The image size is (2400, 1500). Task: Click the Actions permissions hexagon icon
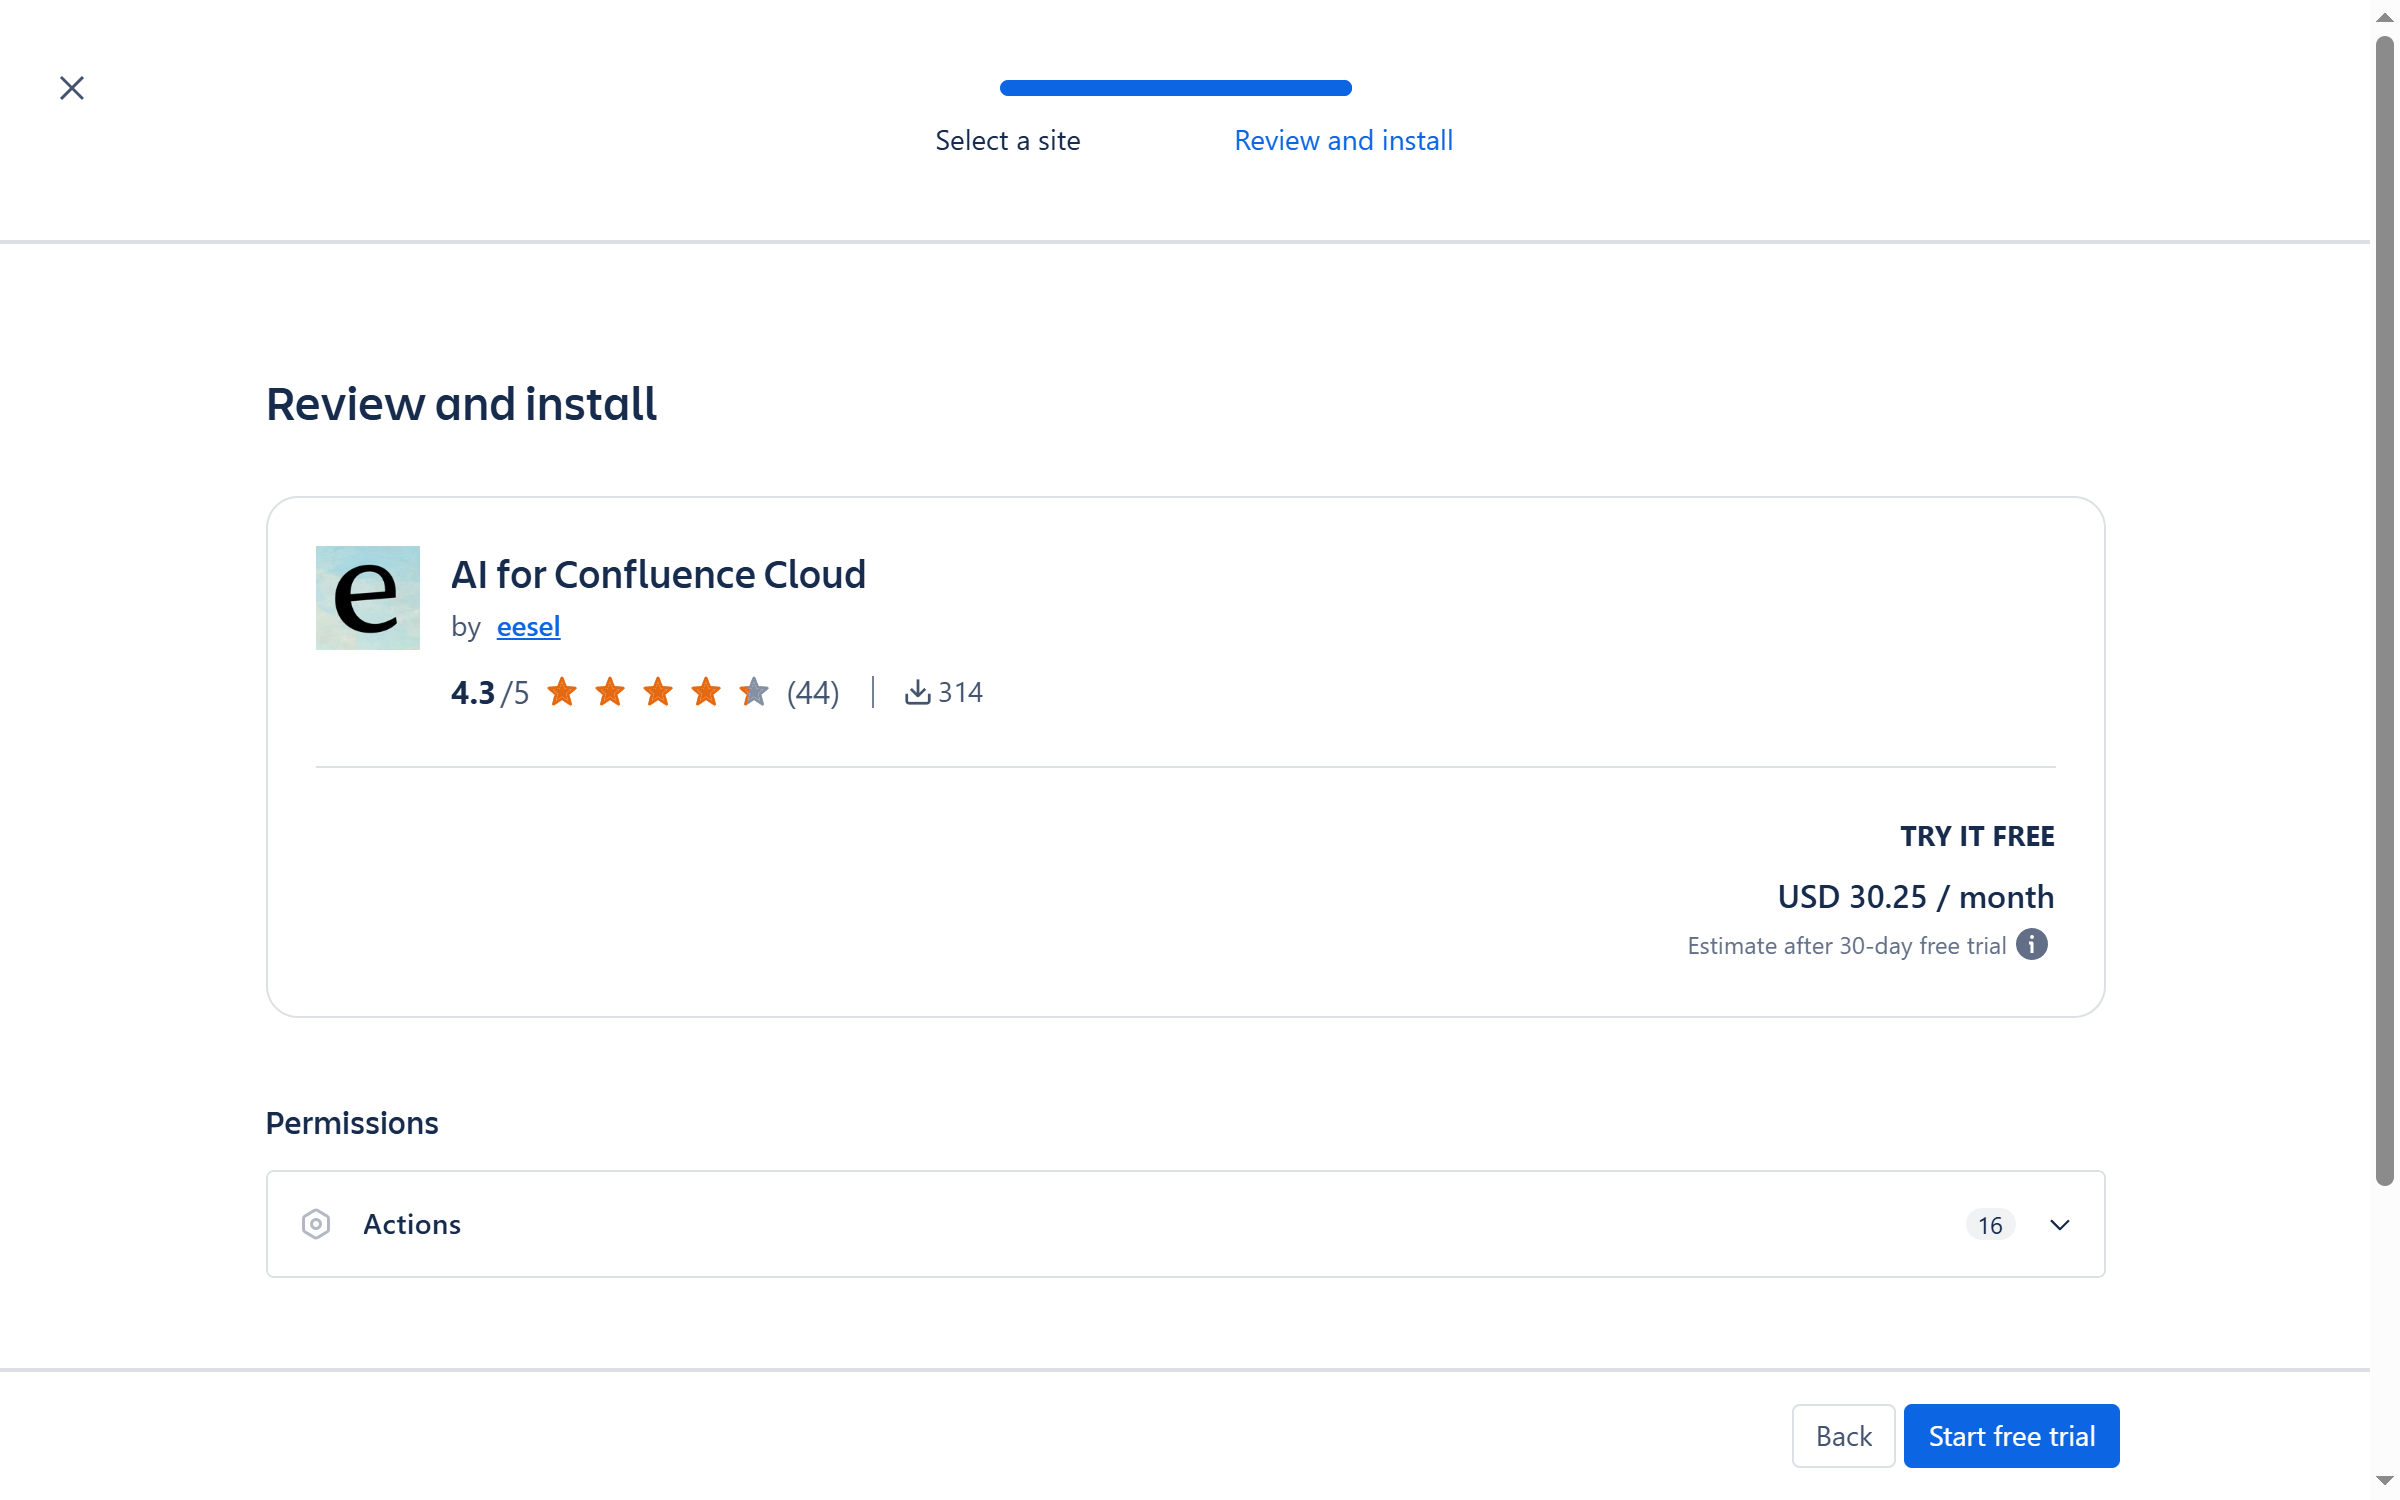(316, 1224)
